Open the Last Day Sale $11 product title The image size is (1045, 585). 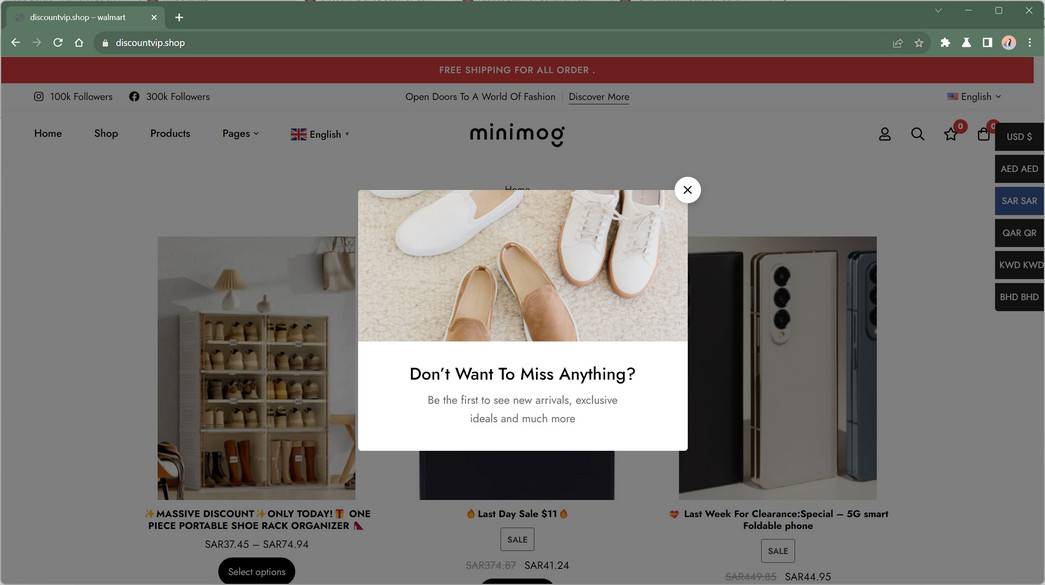tap(517, 514)
